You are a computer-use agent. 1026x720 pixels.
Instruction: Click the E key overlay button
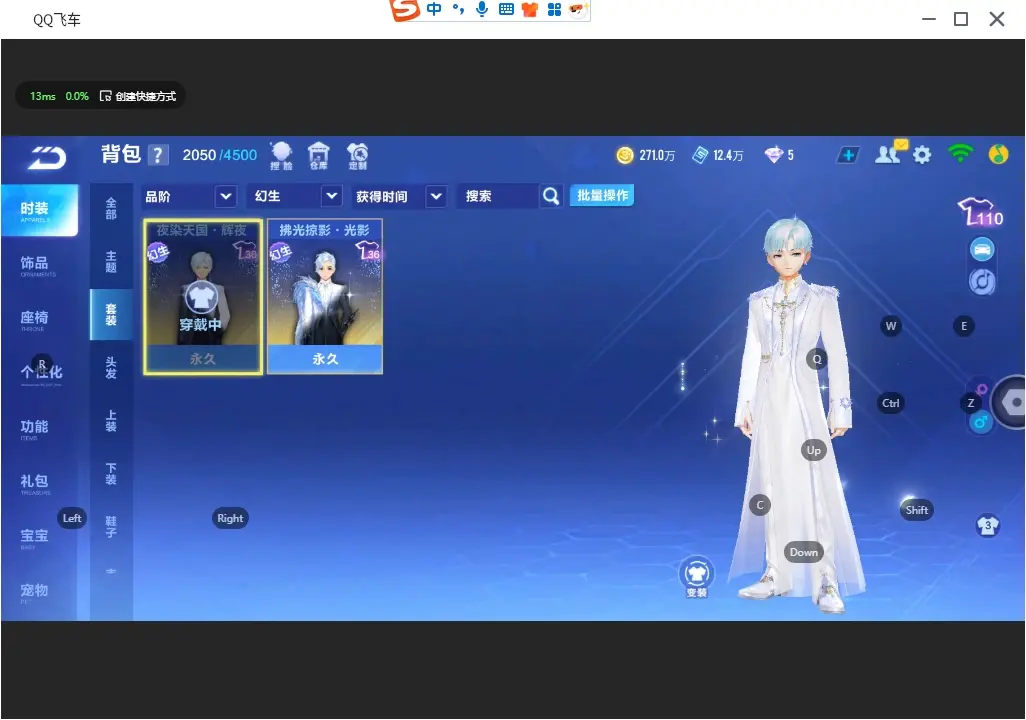coord(964,326)
